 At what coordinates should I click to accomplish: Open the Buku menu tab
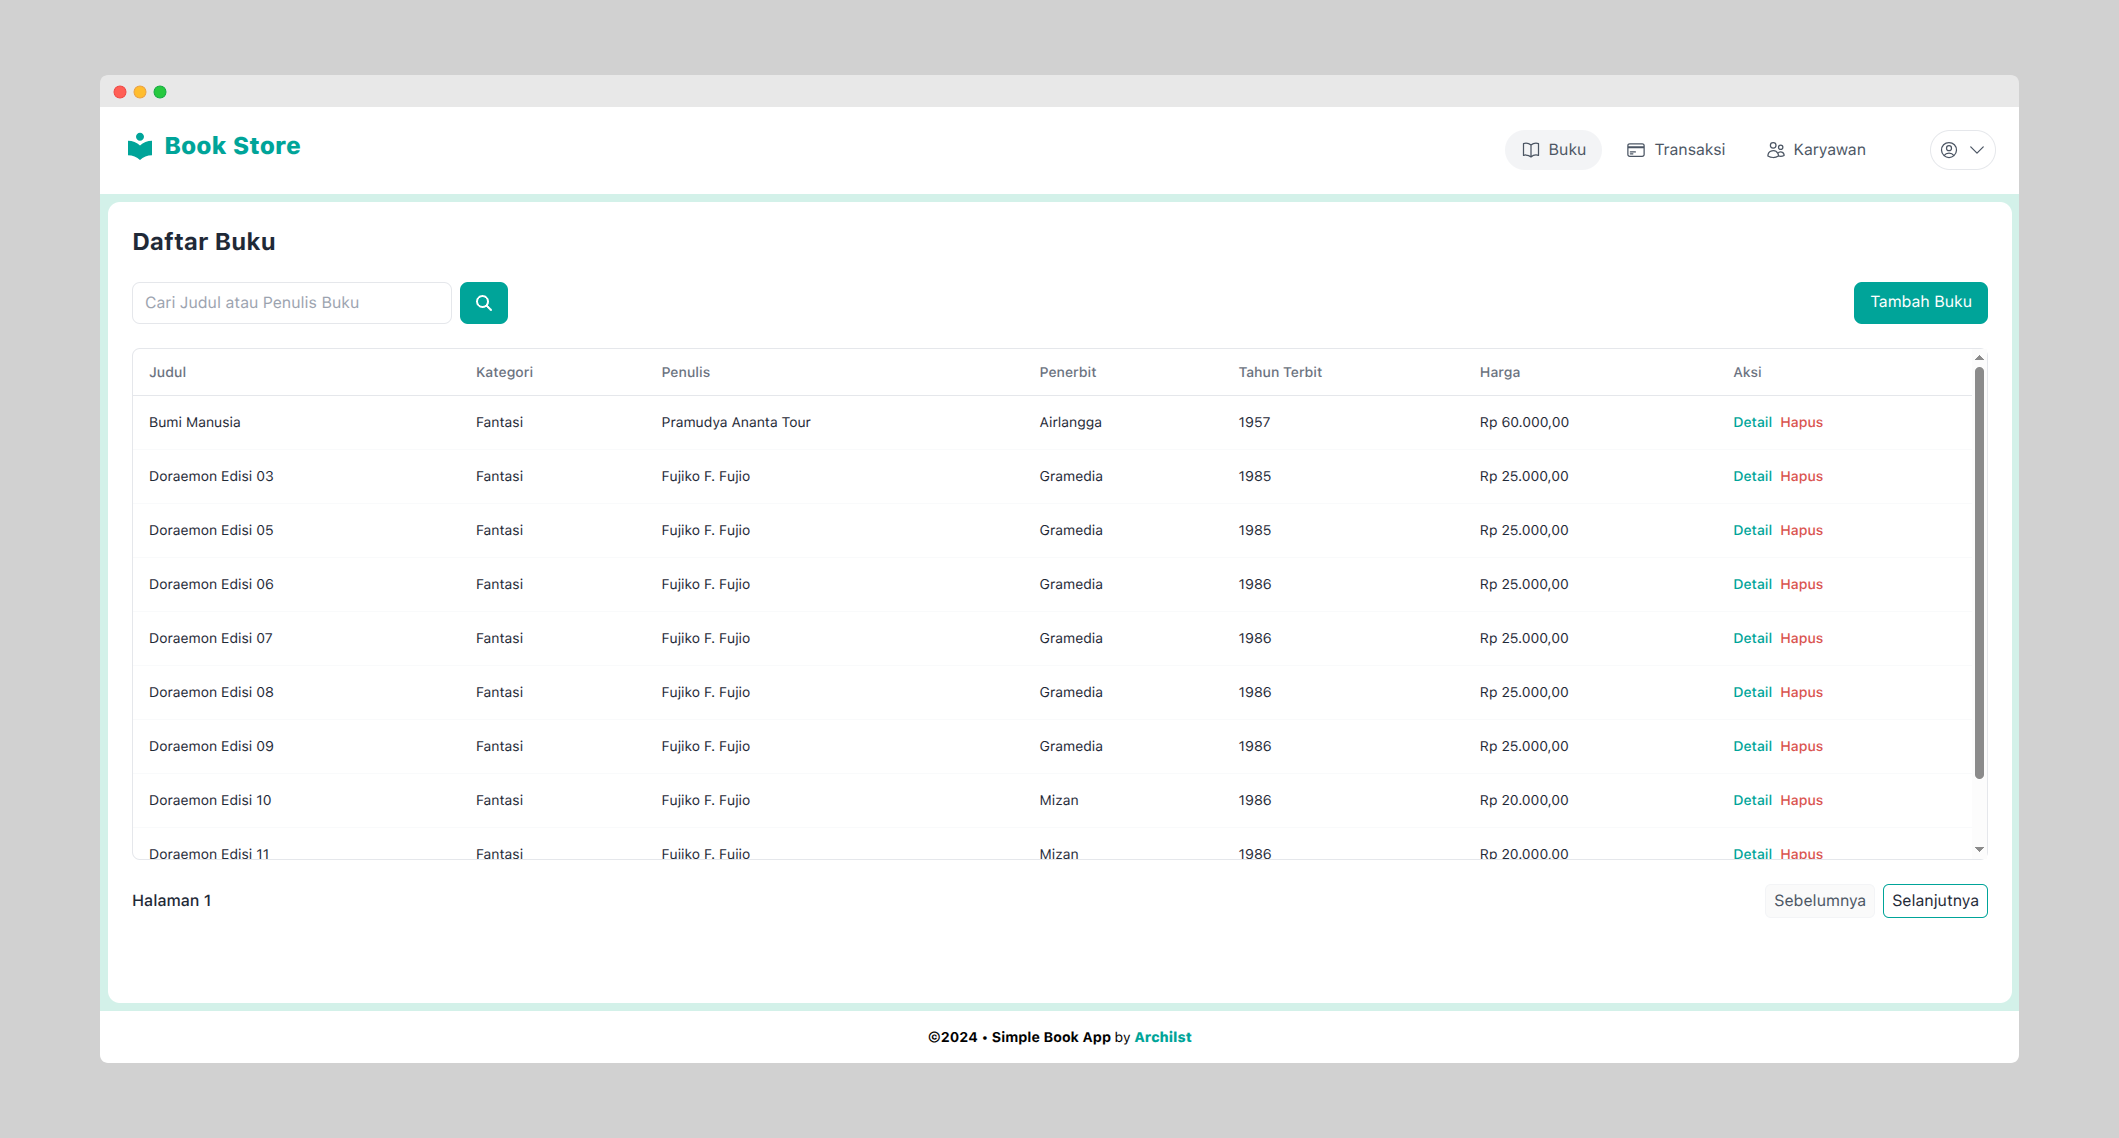(1553, 150)
